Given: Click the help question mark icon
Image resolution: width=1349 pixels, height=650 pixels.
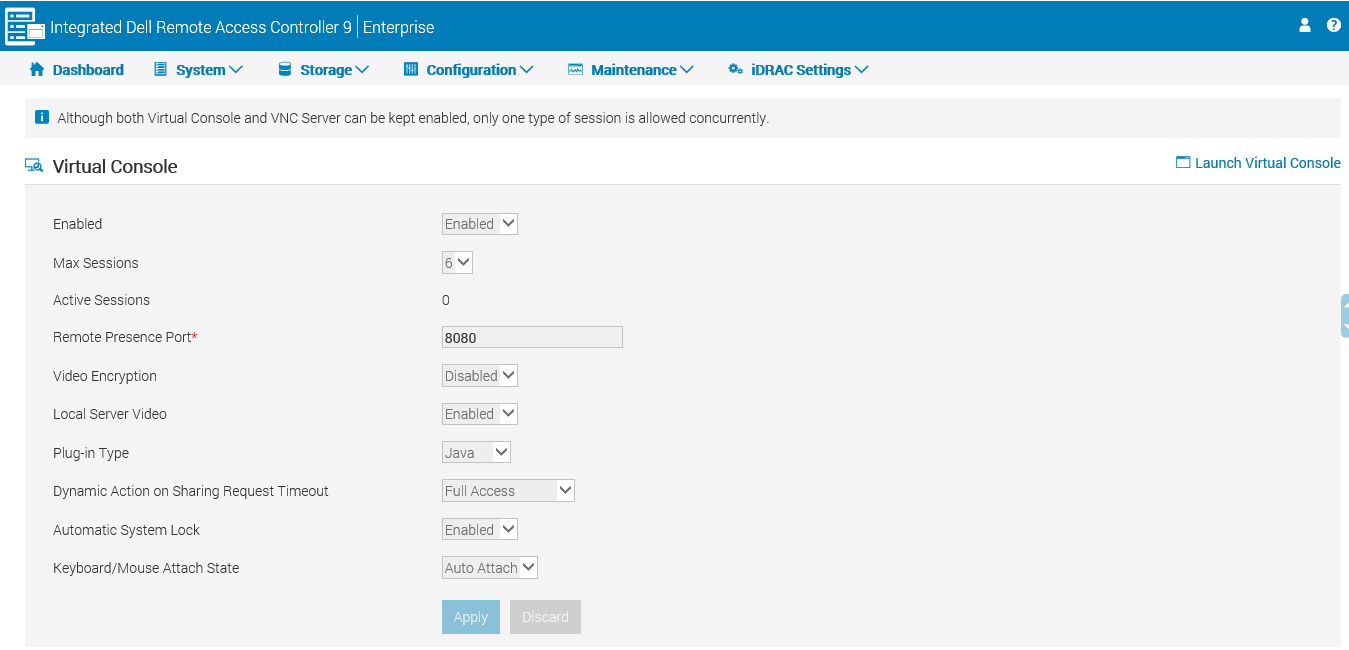Looking at the screenshot, I should click(x=1333, y=26).
